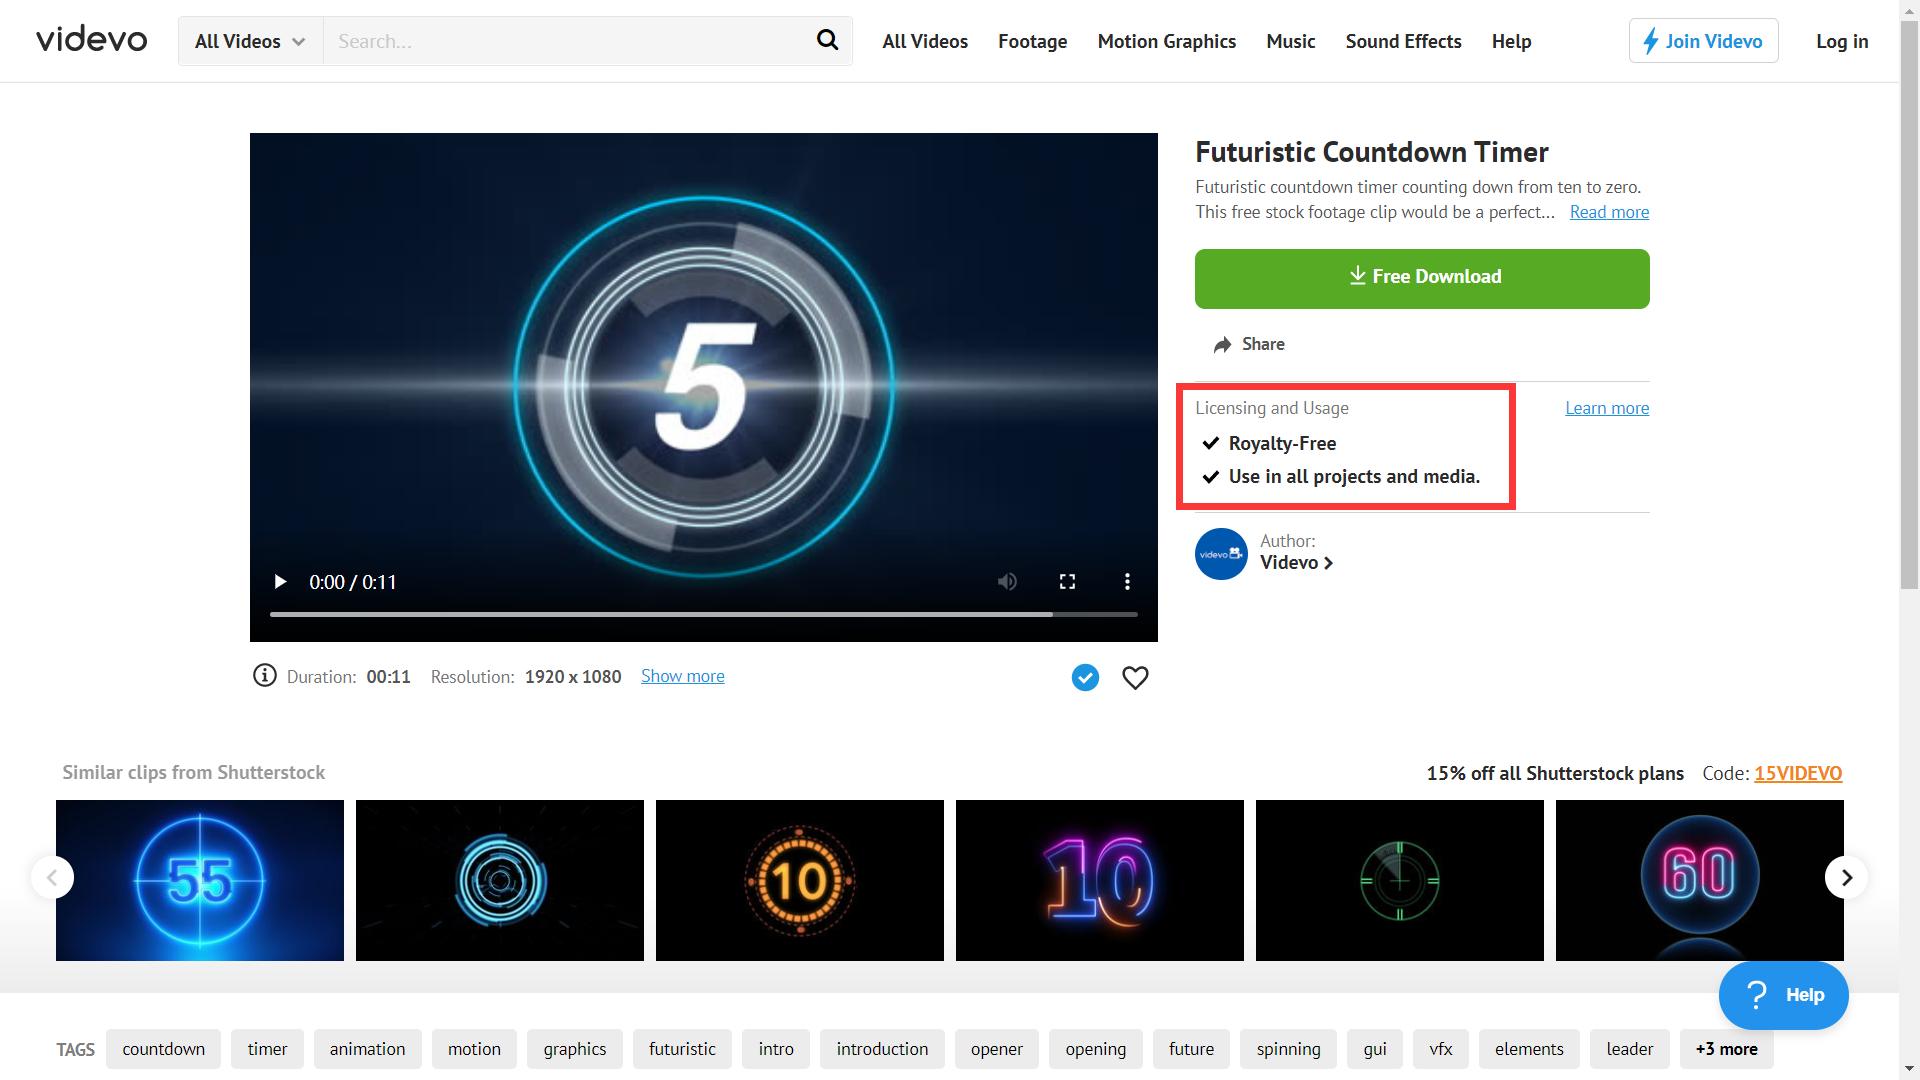Play the countdown video
Image resolution: width=1920 pixels, height=1080 pixels.
point(280,582)
